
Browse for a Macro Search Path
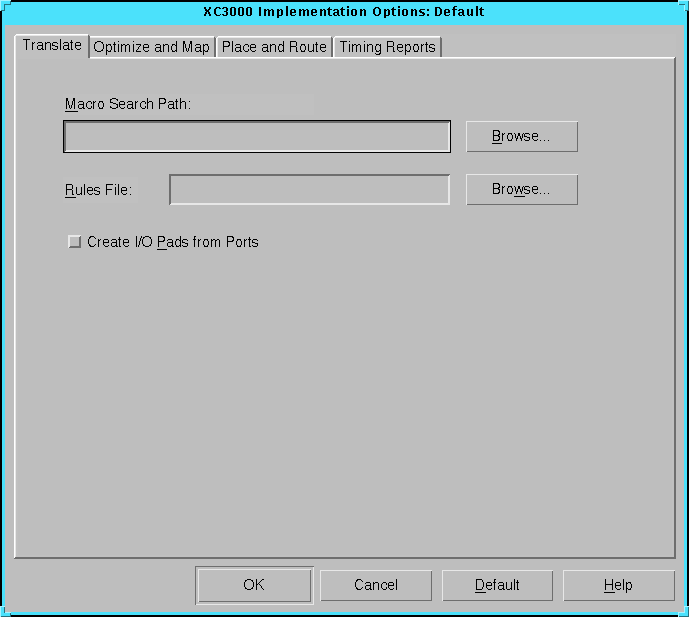click(x=521, y=137)
